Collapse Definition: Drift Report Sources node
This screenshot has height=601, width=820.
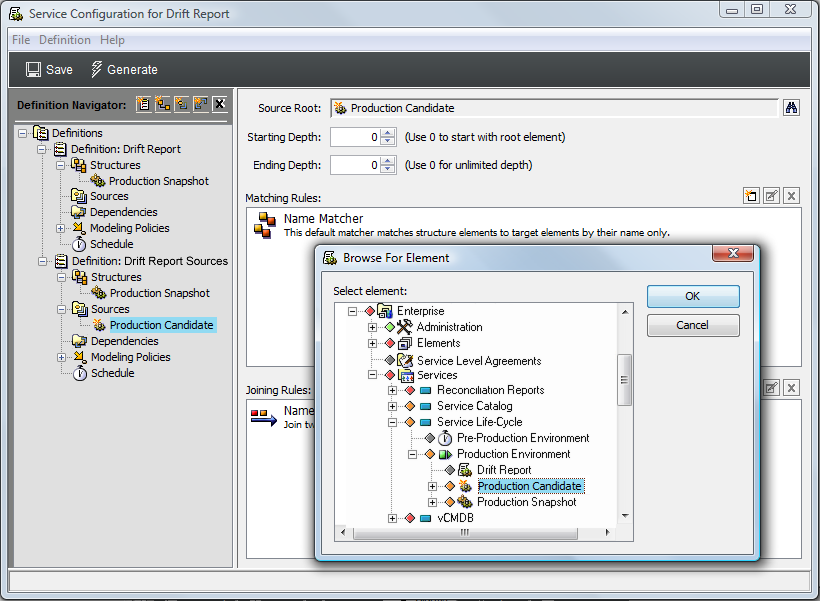[x=42, y=262]
